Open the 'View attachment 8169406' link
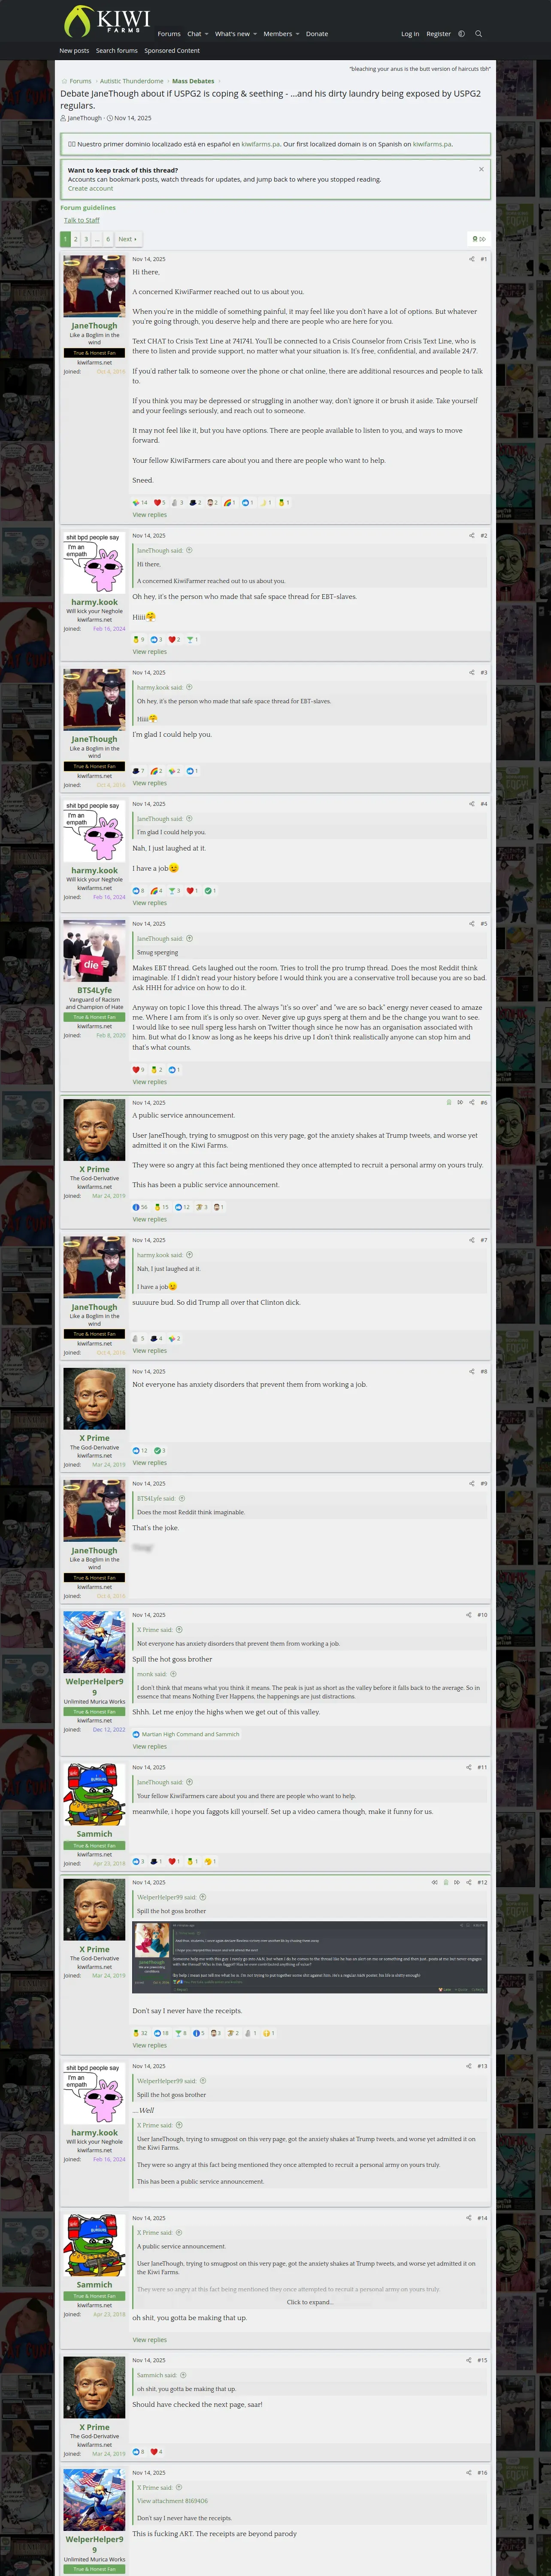Viewport: 551px width, 2576px height. [x=173, y=2501]
